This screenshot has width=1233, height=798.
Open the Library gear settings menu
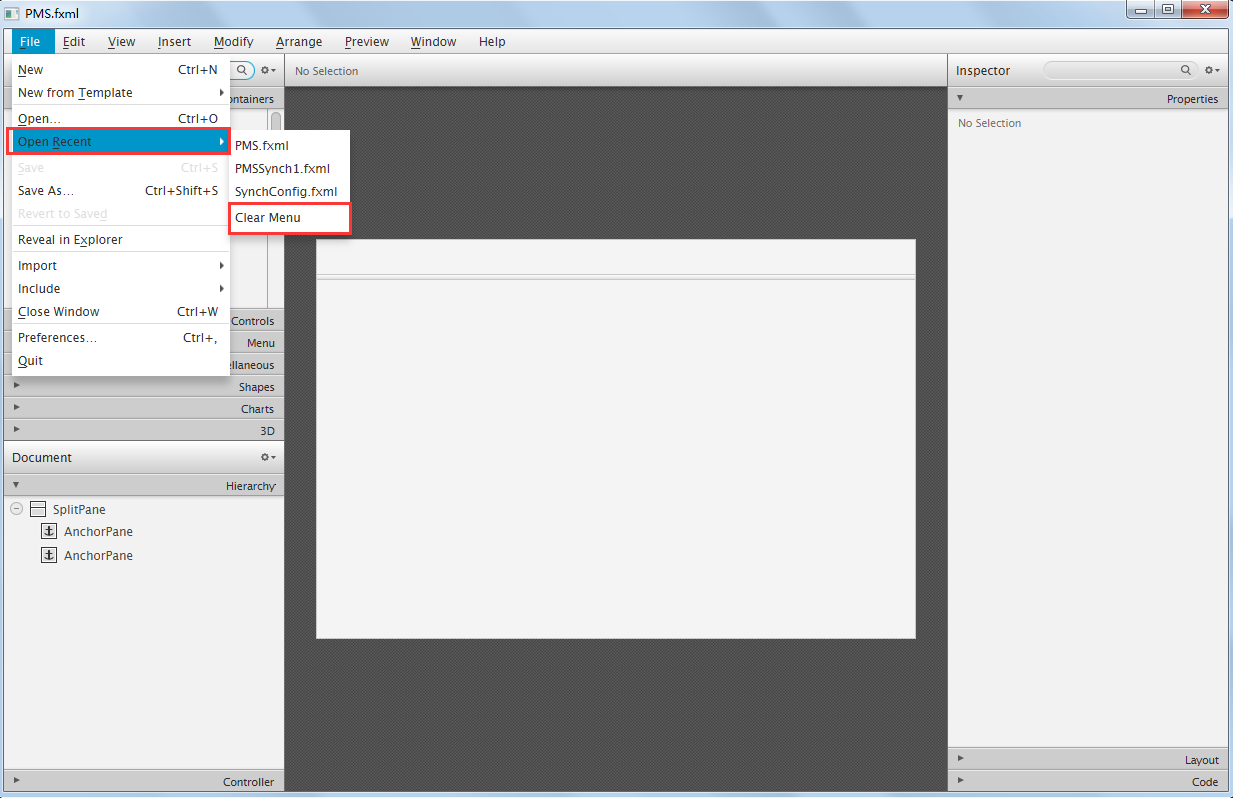pos(266,71)
